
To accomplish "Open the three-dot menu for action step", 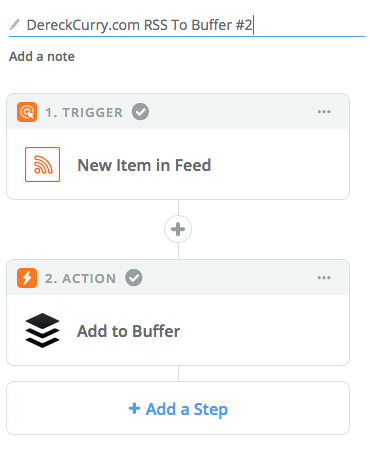I will point(324,278).
